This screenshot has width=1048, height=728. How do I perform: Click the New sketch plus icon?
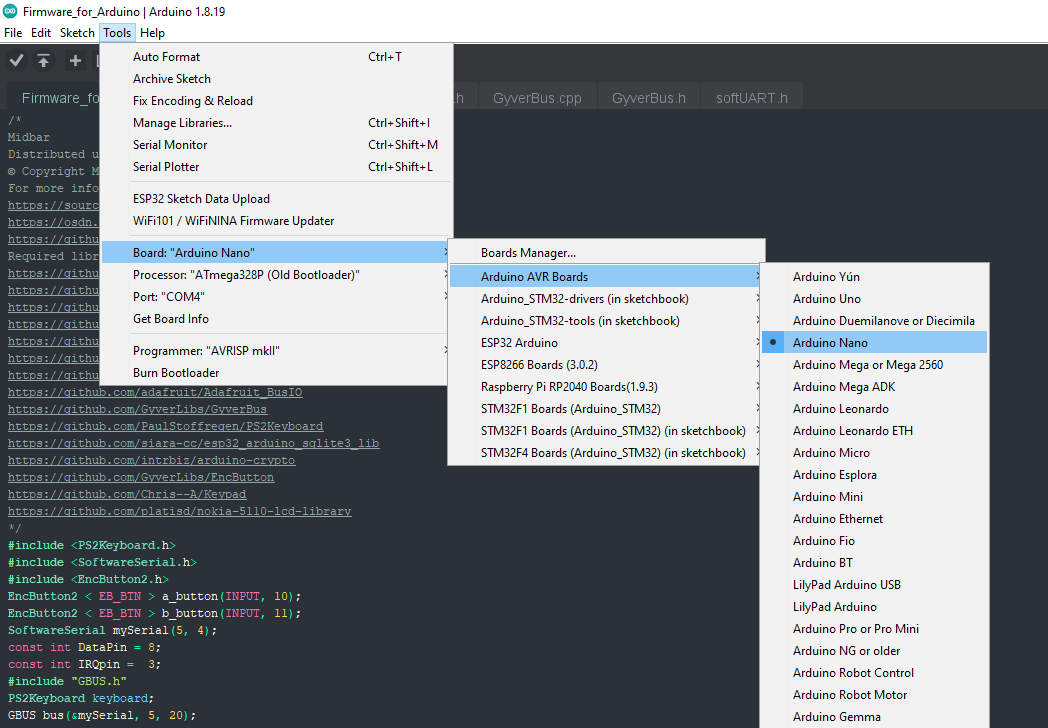click(75, 61)
